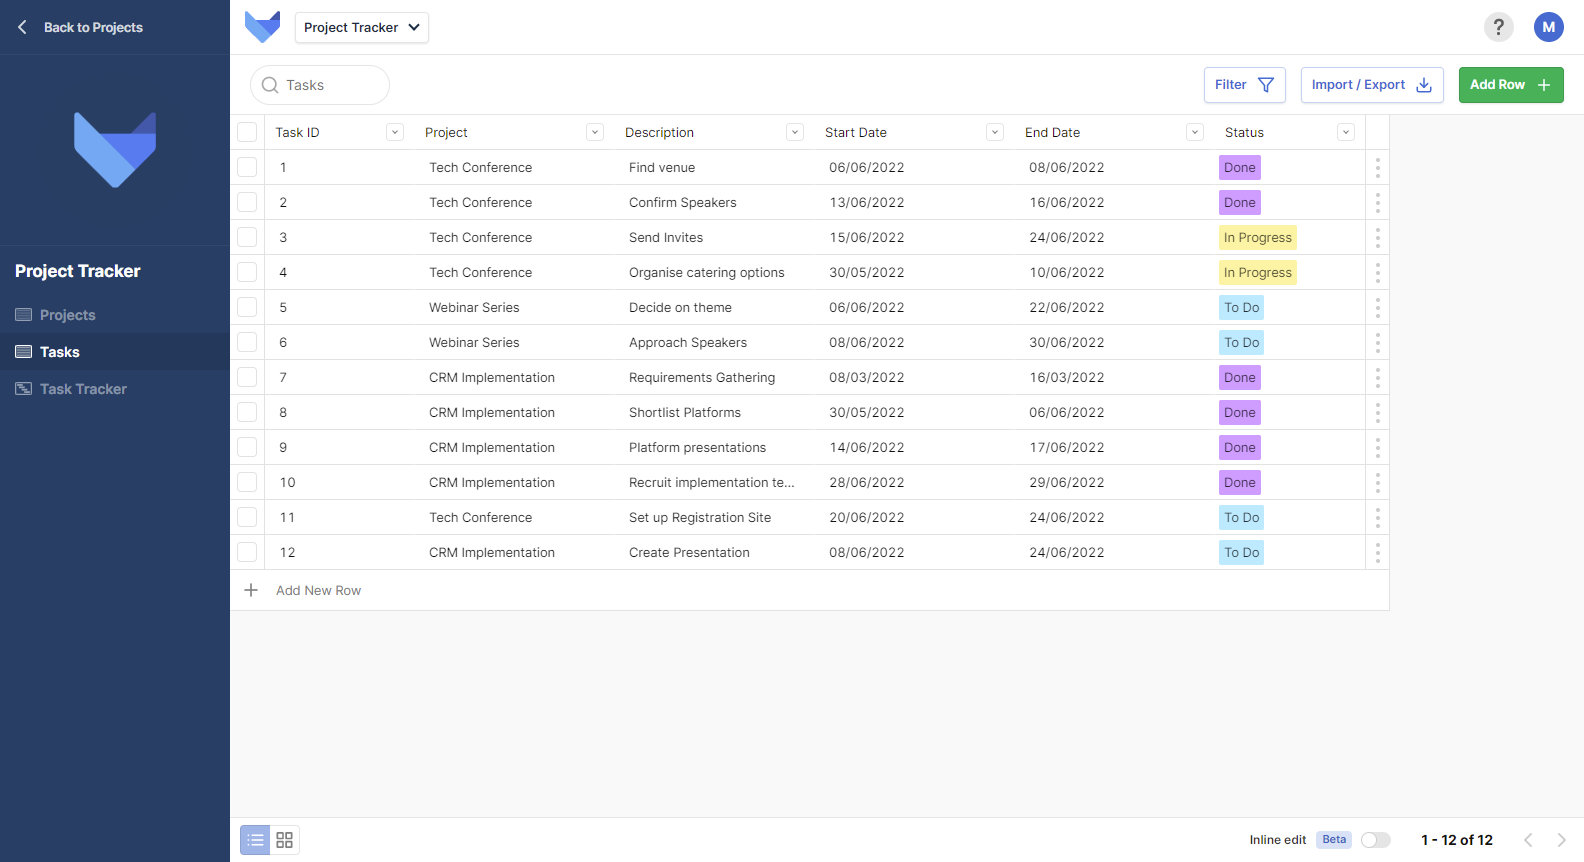
Task: Click the search magnifier icon
Action: point(270,85)
